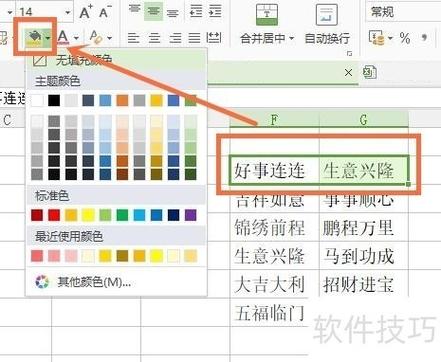Click cell containing 招财进宝
Screen dimensions: 441x362
(x=364, y=284)
